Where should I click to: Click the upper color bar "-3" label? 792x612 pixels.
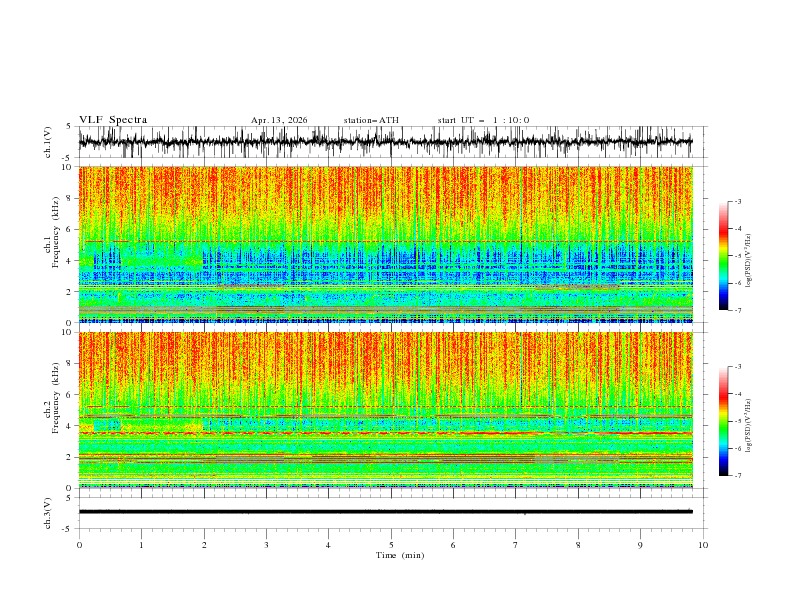[737, 201]
